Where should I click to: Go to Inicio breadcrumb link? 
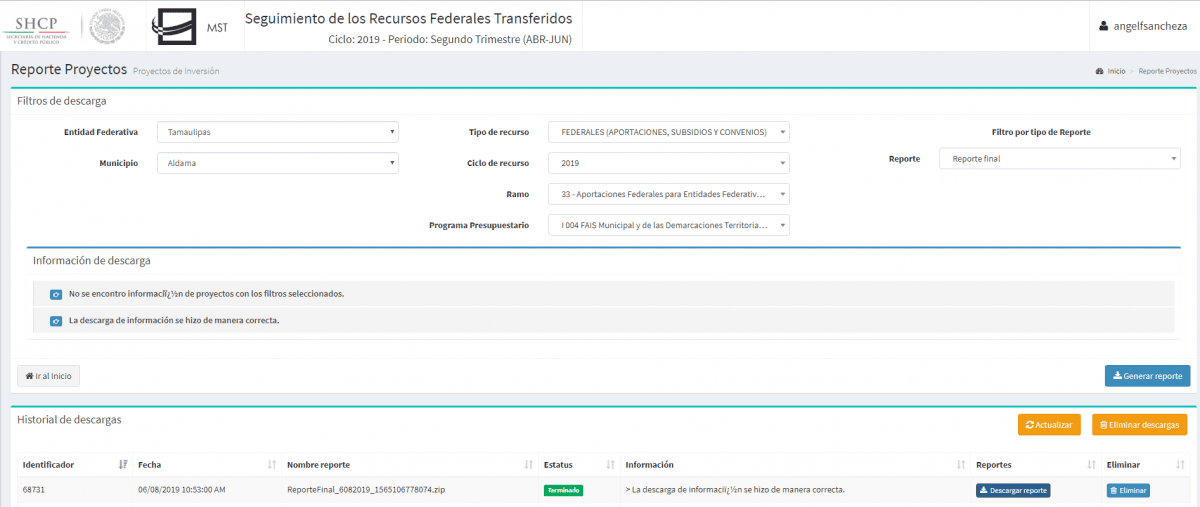(x=1115, y=72)
